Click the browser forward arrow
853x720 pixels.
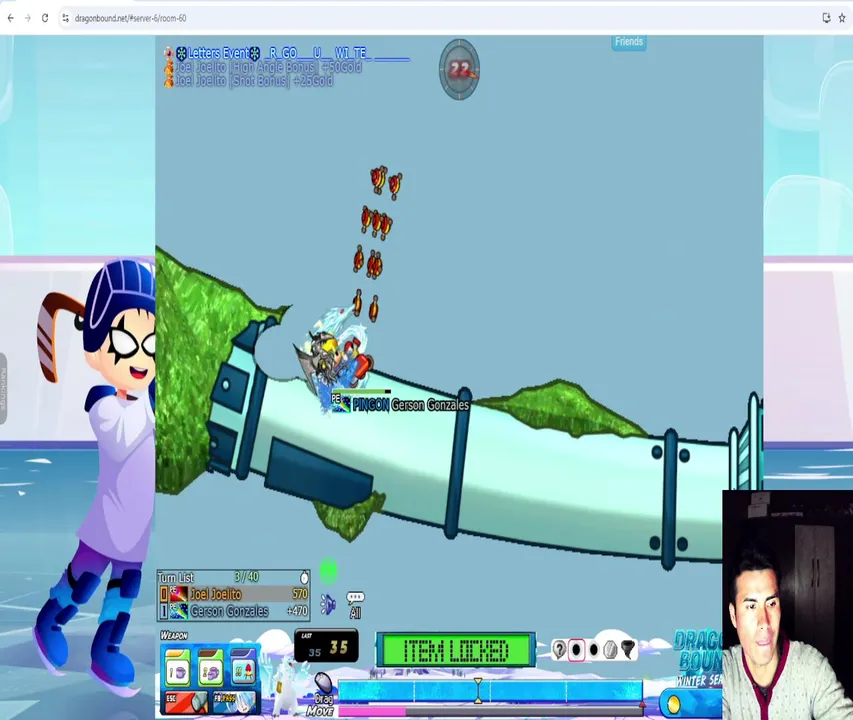28,18
